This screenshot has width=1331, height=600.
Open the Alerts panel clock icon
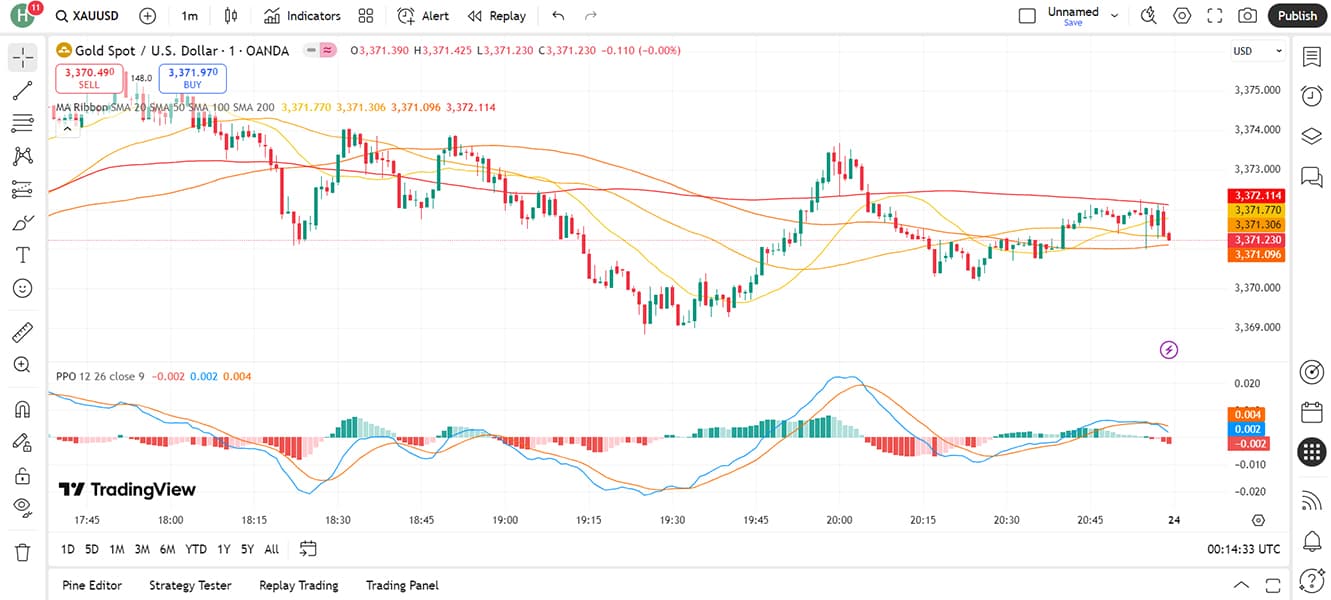pos(1311,96)
